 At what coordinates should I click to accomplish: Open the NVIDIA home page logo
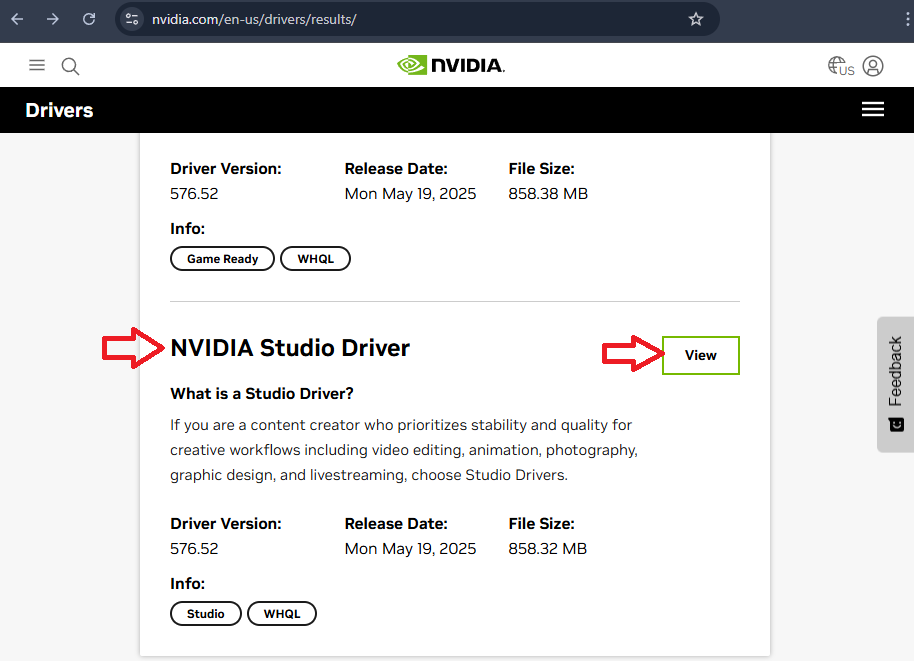click(450, 64)
